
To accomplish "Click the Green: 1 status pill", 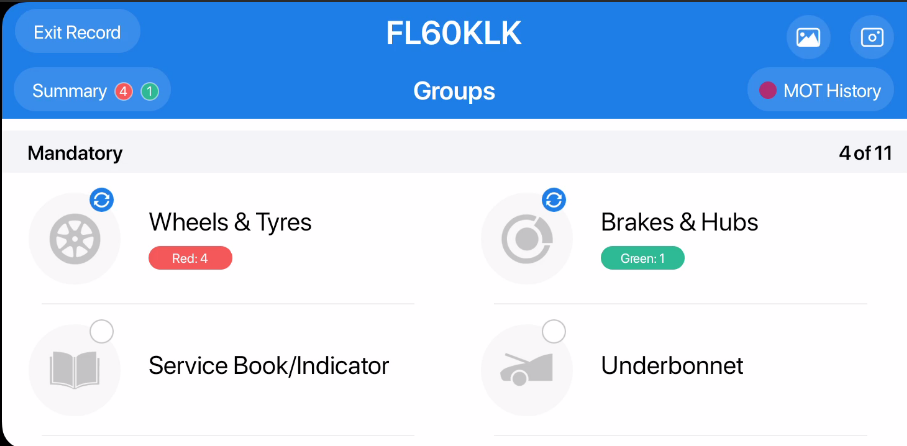I will tap(642, 258).
